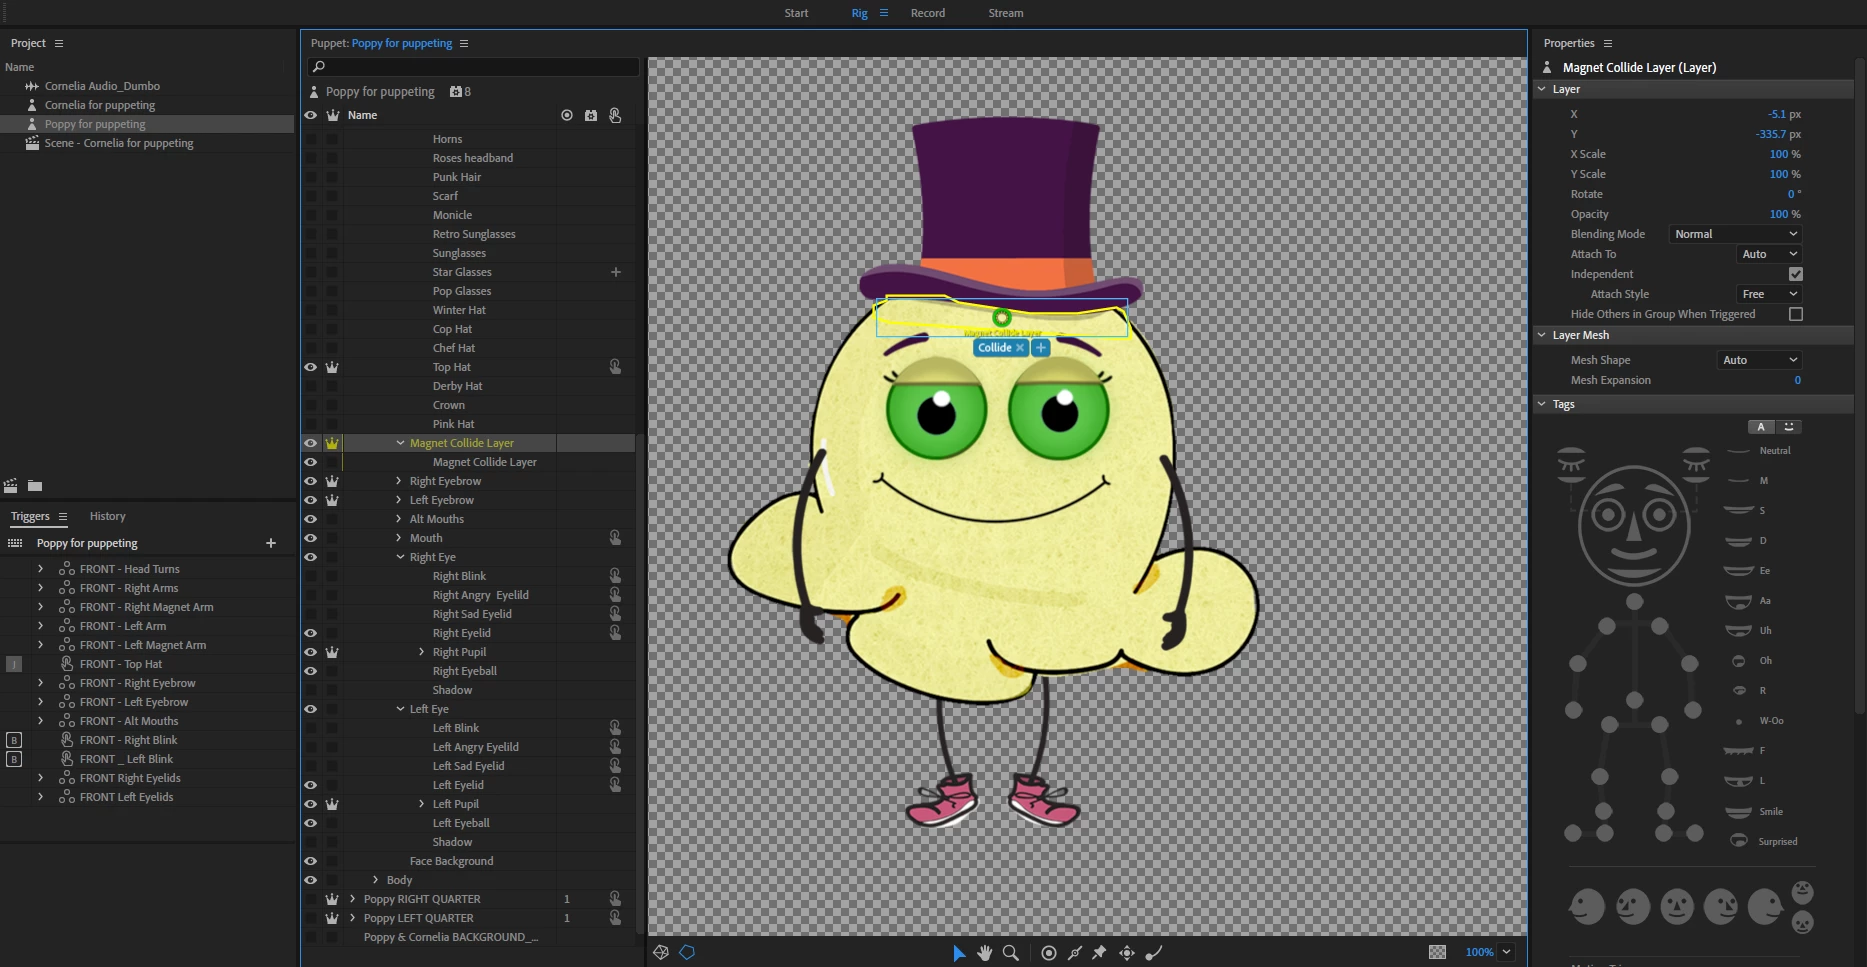Add a new trigger with plus icon
1867x967 pixels.
271,543
